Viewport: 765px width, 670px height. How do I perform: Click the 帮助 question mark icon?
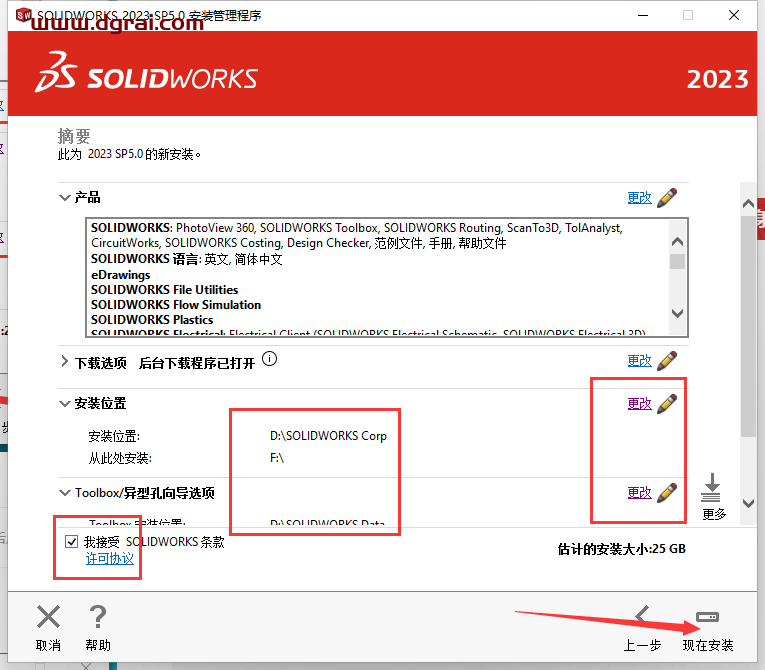[97, 618]
